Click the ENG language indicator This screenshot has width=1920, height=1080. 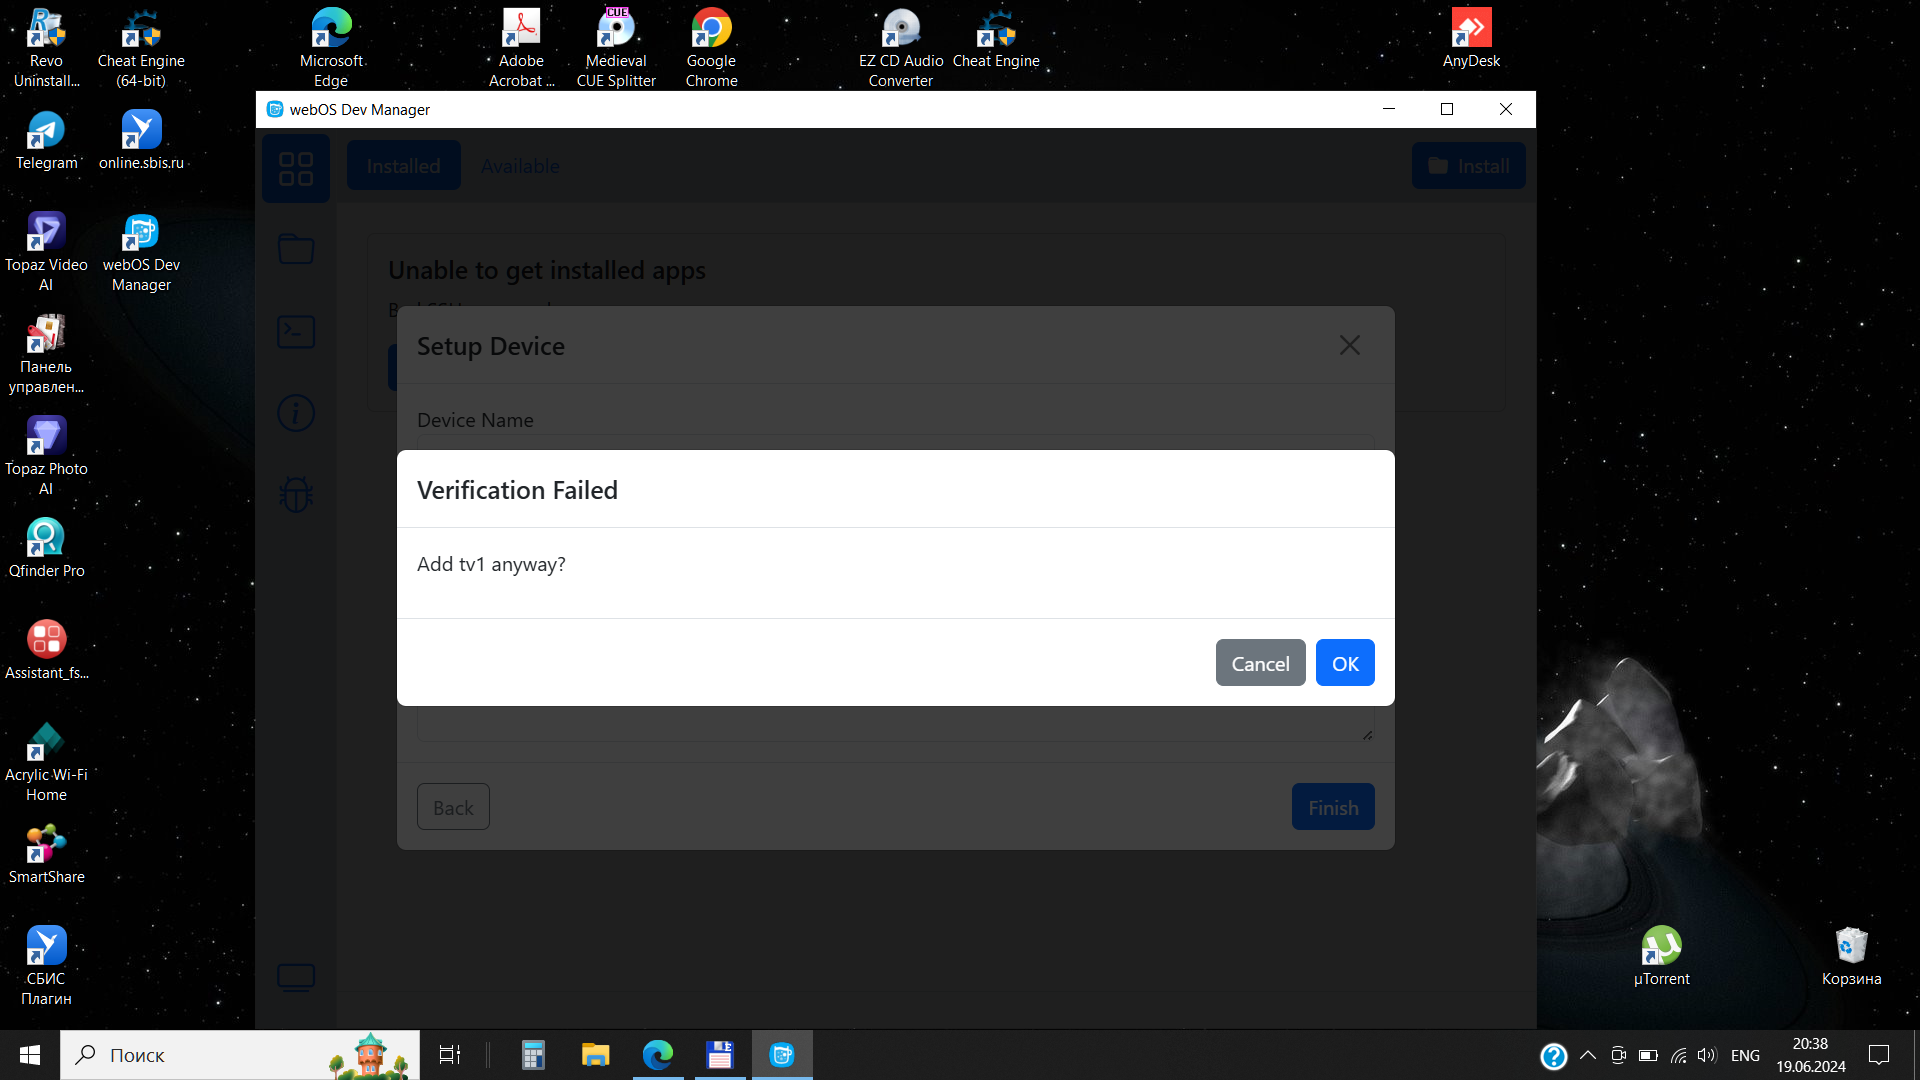1745,1055
